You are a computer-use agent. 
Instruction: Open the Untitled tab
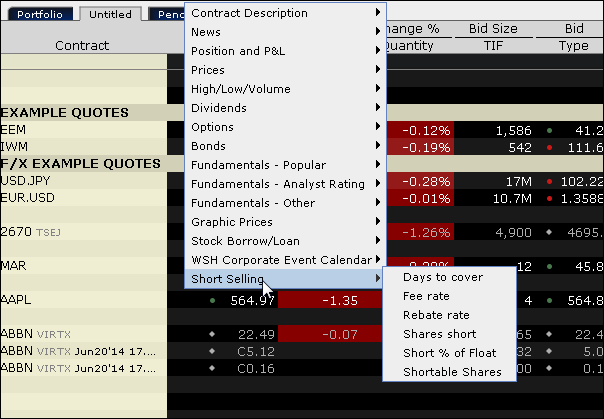[x=110, y=15]
